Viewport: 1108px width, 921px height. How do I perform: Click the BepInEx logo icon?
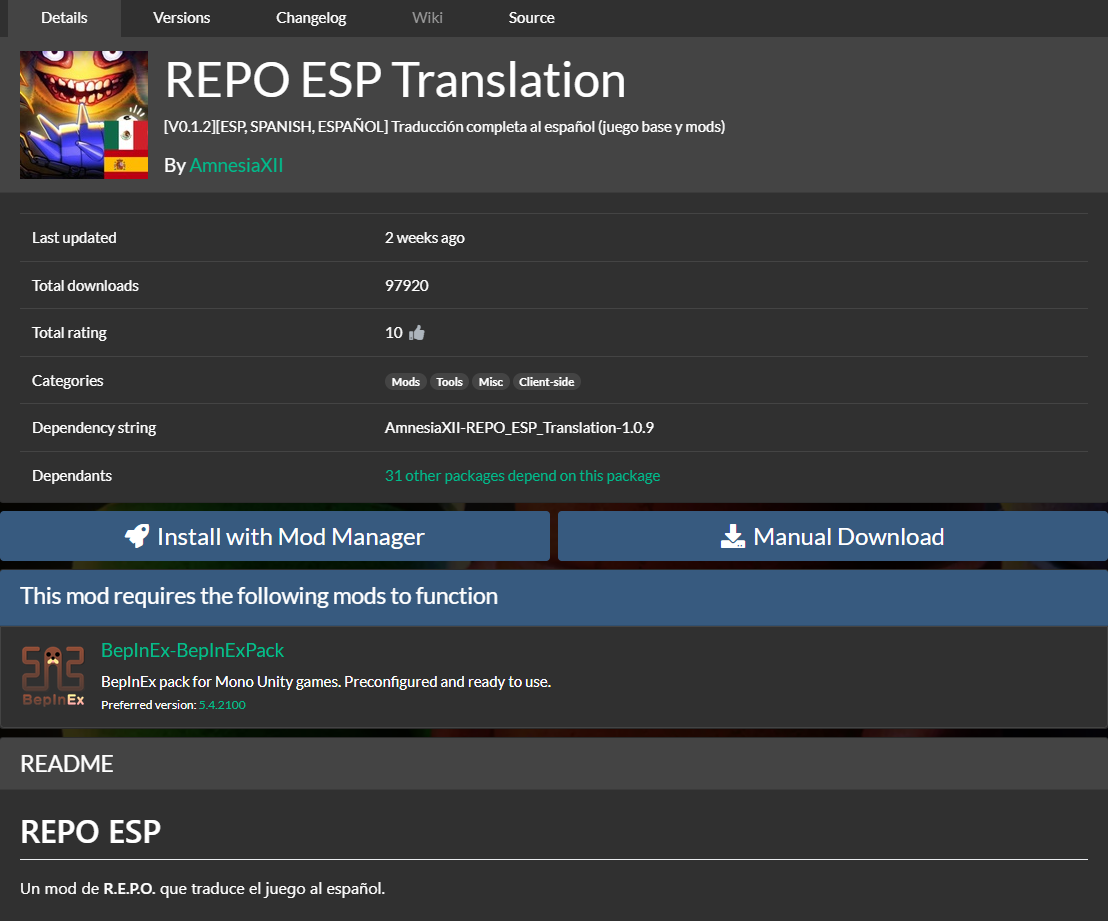click(53, 676)
